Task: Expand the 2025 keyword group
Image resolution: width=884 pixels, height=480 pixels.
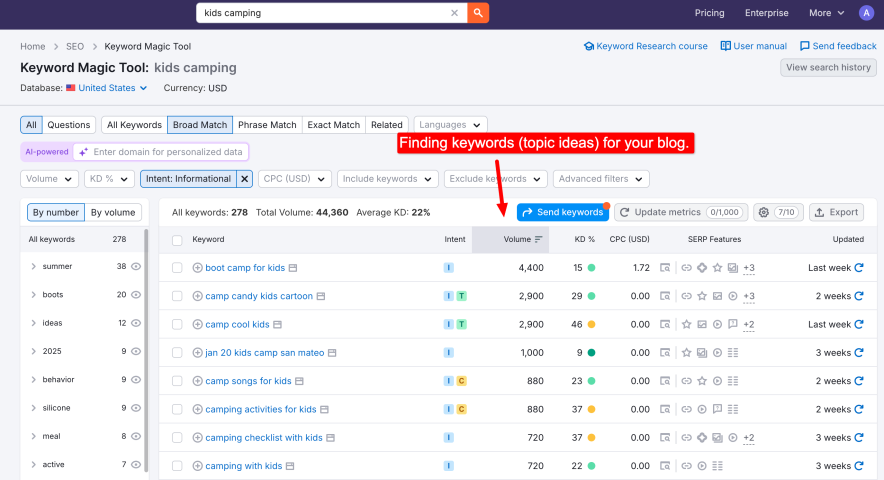Action: pos(34,351)
